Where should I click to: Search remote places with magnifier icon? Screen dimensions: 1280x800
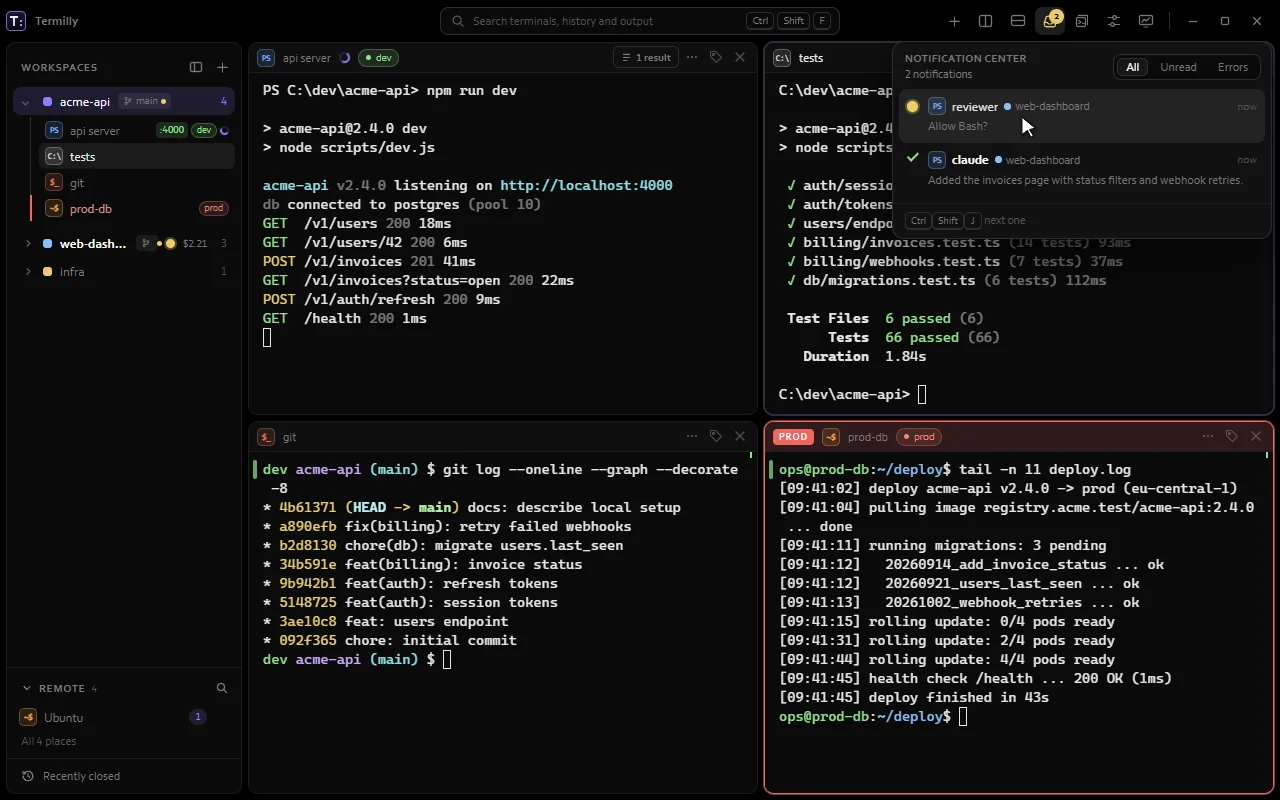[222, 688]
